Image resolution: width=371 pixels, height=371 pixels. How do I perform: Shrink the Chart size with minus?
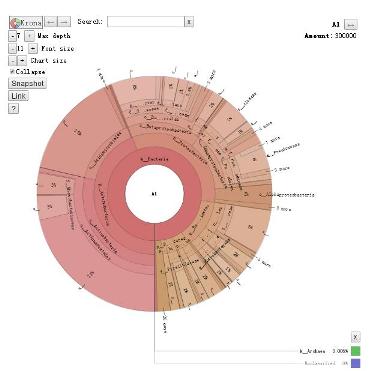point(12,61)
